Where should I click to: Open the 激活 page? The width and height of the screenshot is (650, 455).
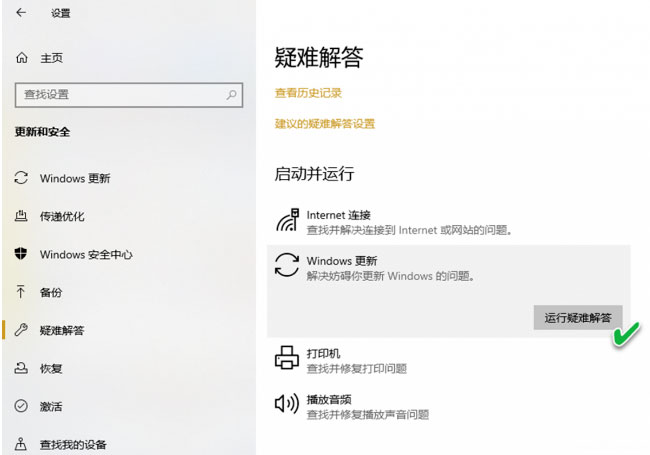[51, 407]
